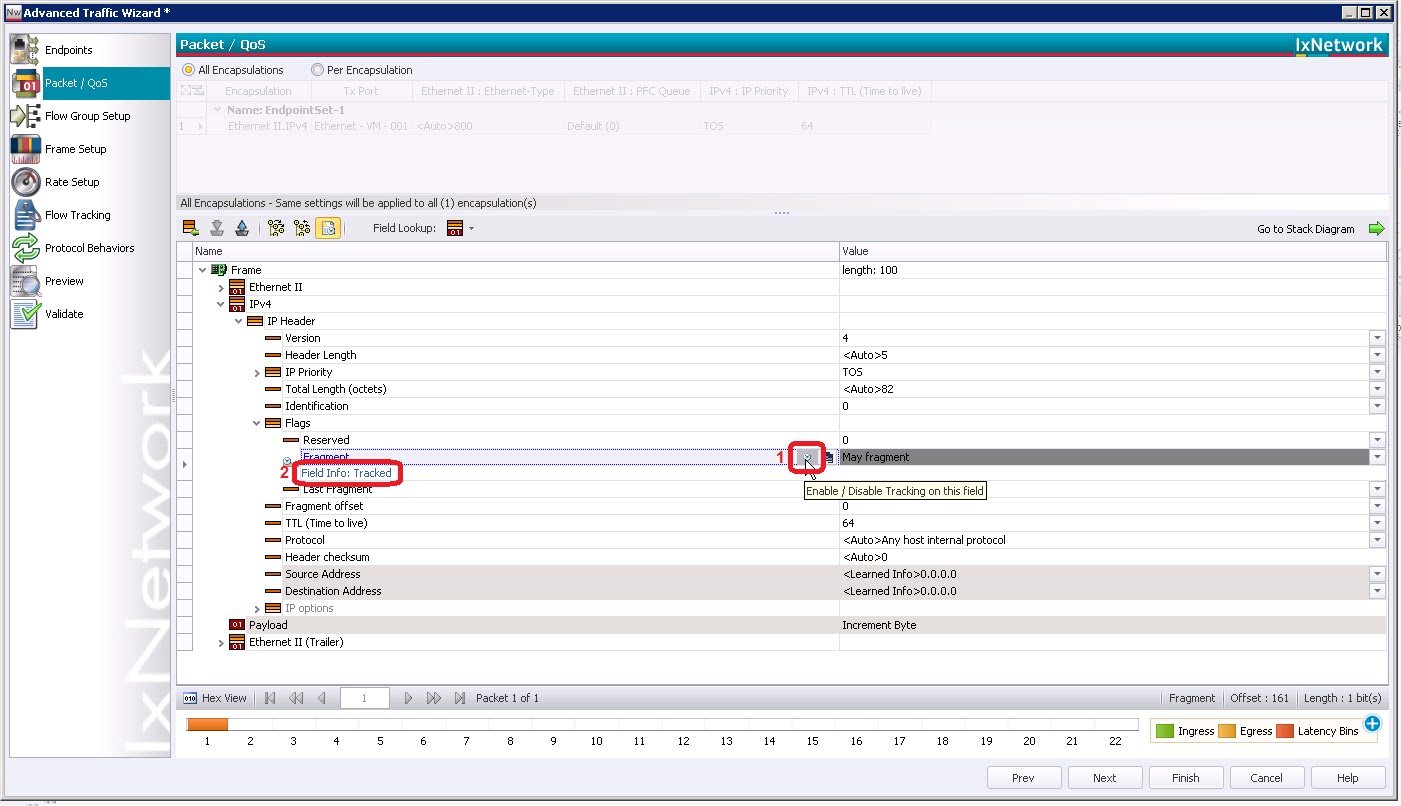The width and height of the screenshot is (1401, 806).
Task: Click the Finish button
Action: coord(1185,777)
